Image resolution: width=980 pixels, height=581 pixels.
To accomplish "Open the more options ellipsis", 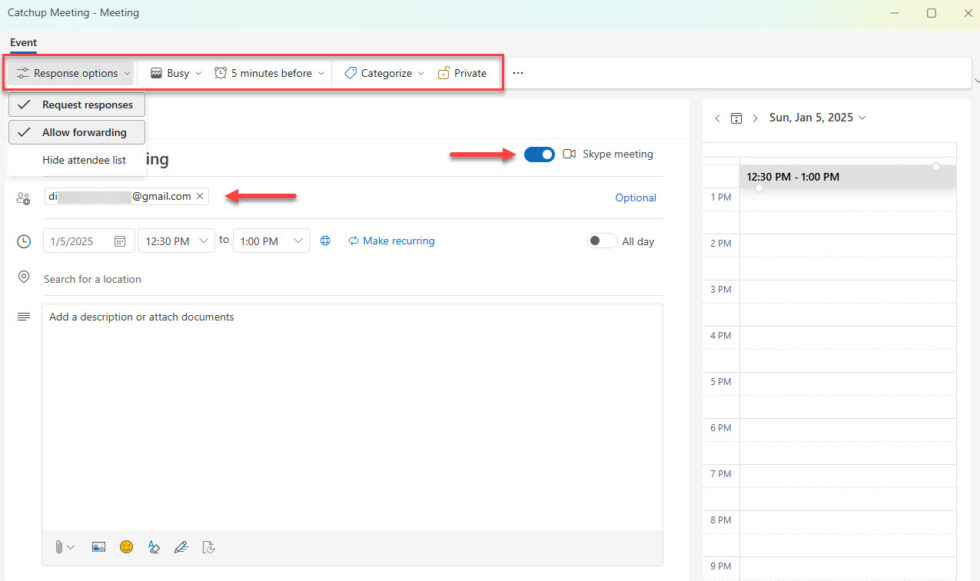I will pyautogui.click(x=518, y=73).
